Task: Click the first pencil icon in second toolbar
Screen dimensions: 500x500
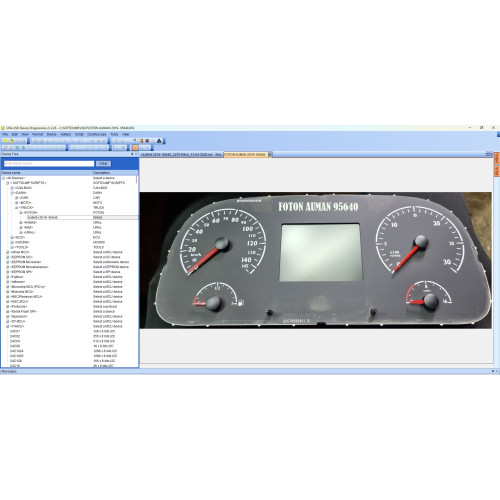Action: tap(5, 147)
